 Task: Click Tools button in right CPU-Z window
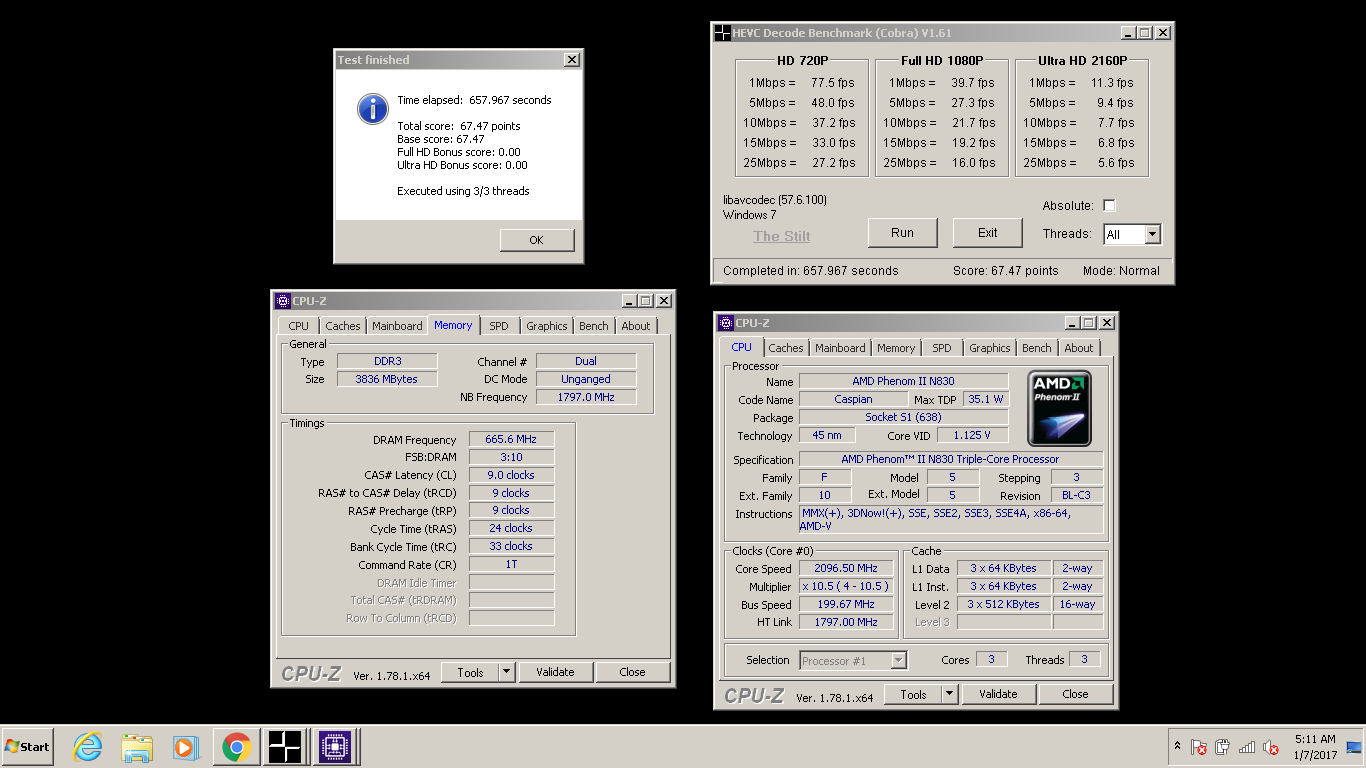click(x=912, y=695)
